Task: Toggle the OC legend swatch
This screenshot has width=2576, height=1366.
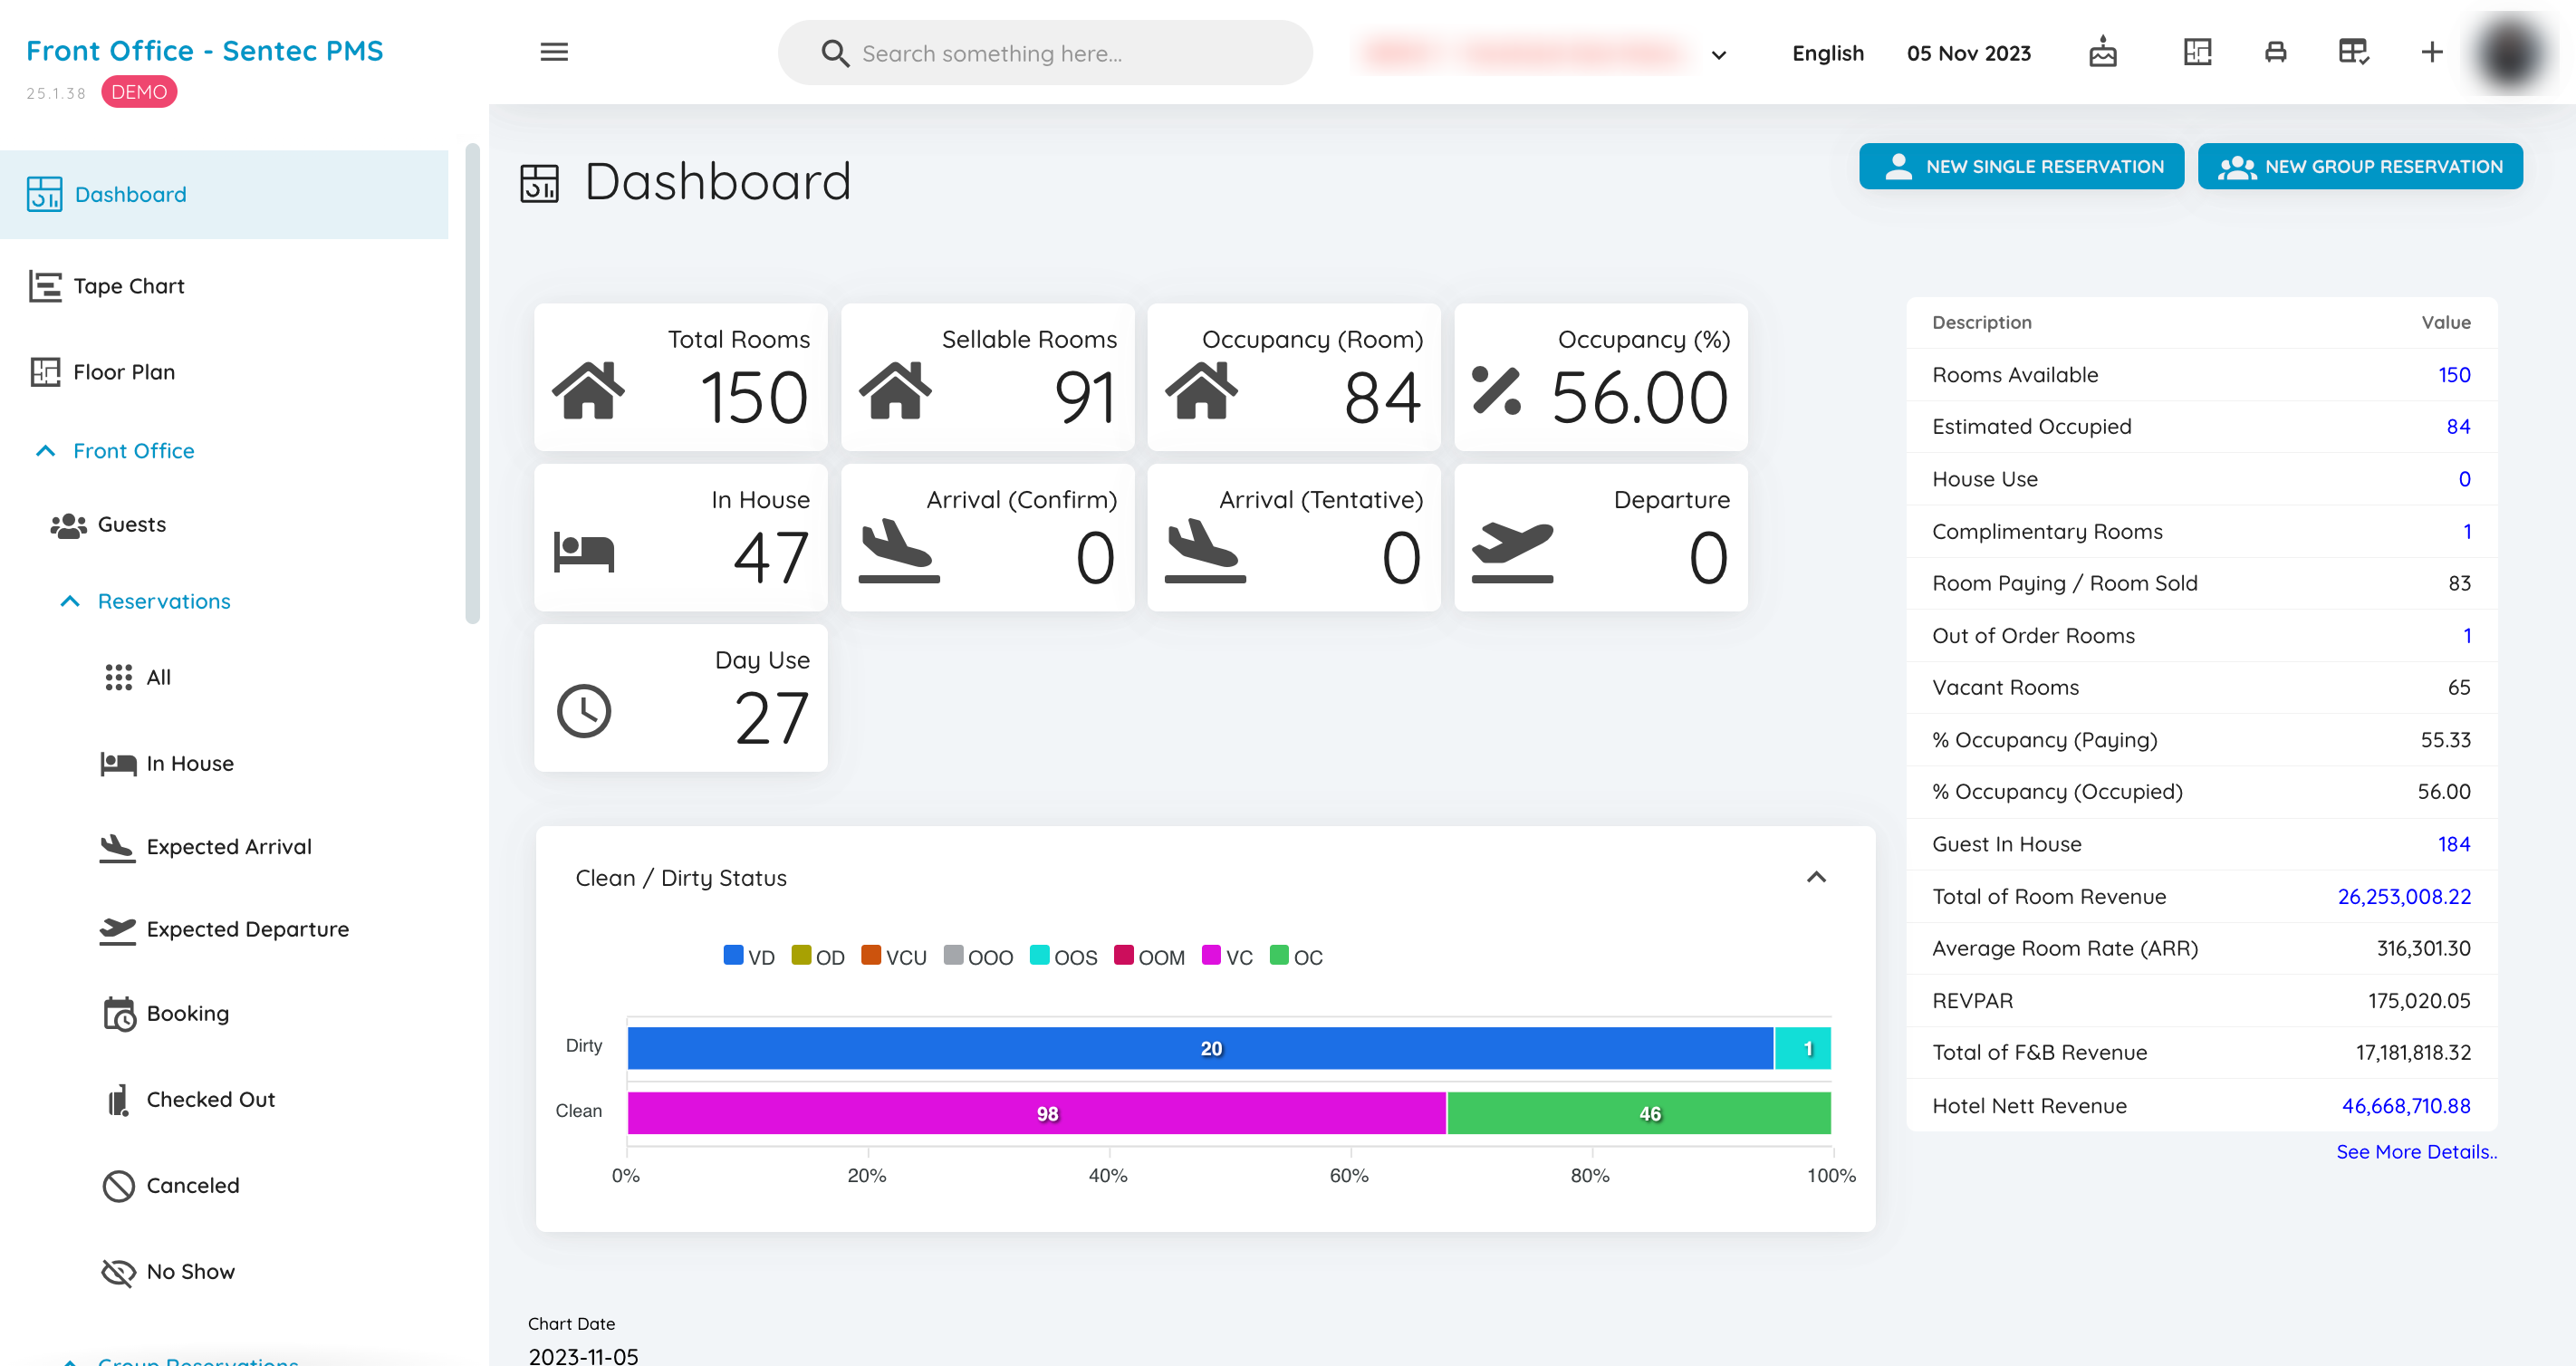Action: pyautogui.click(x=1279, y=955)
